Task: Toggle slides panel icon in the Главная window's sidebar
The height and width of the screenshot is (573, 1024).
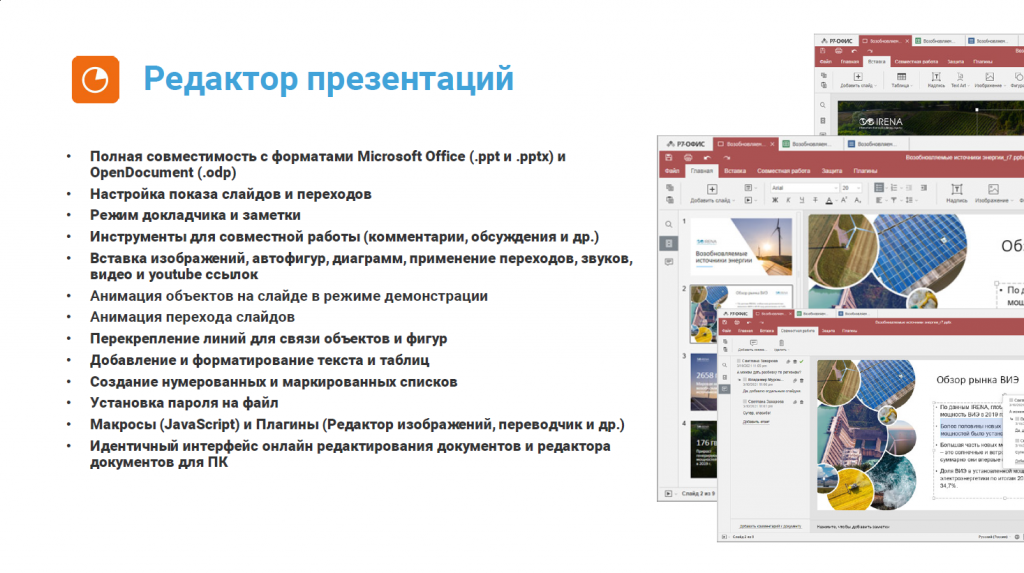Action: click(x=669, y=243)
